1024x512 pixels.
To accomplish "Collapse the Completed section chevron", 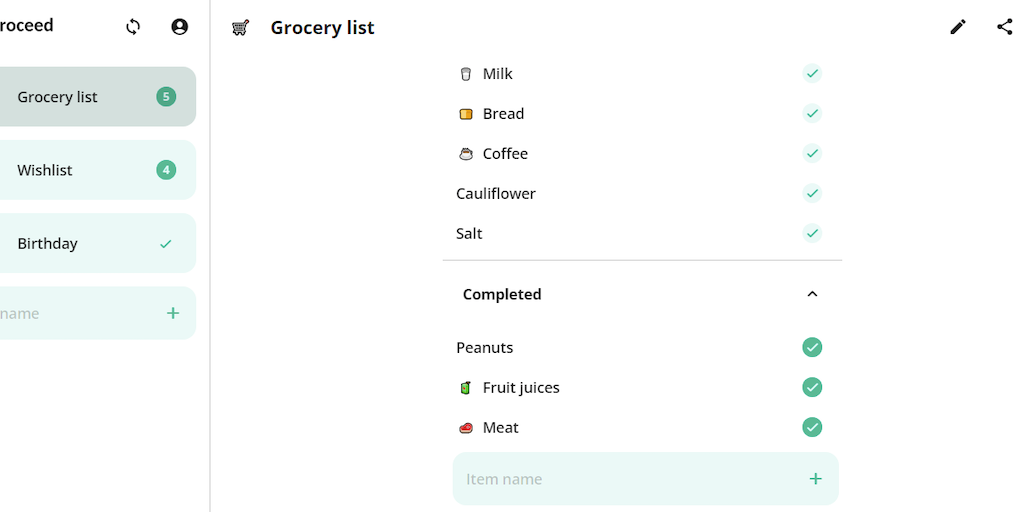I will click(x=812, y=294).
